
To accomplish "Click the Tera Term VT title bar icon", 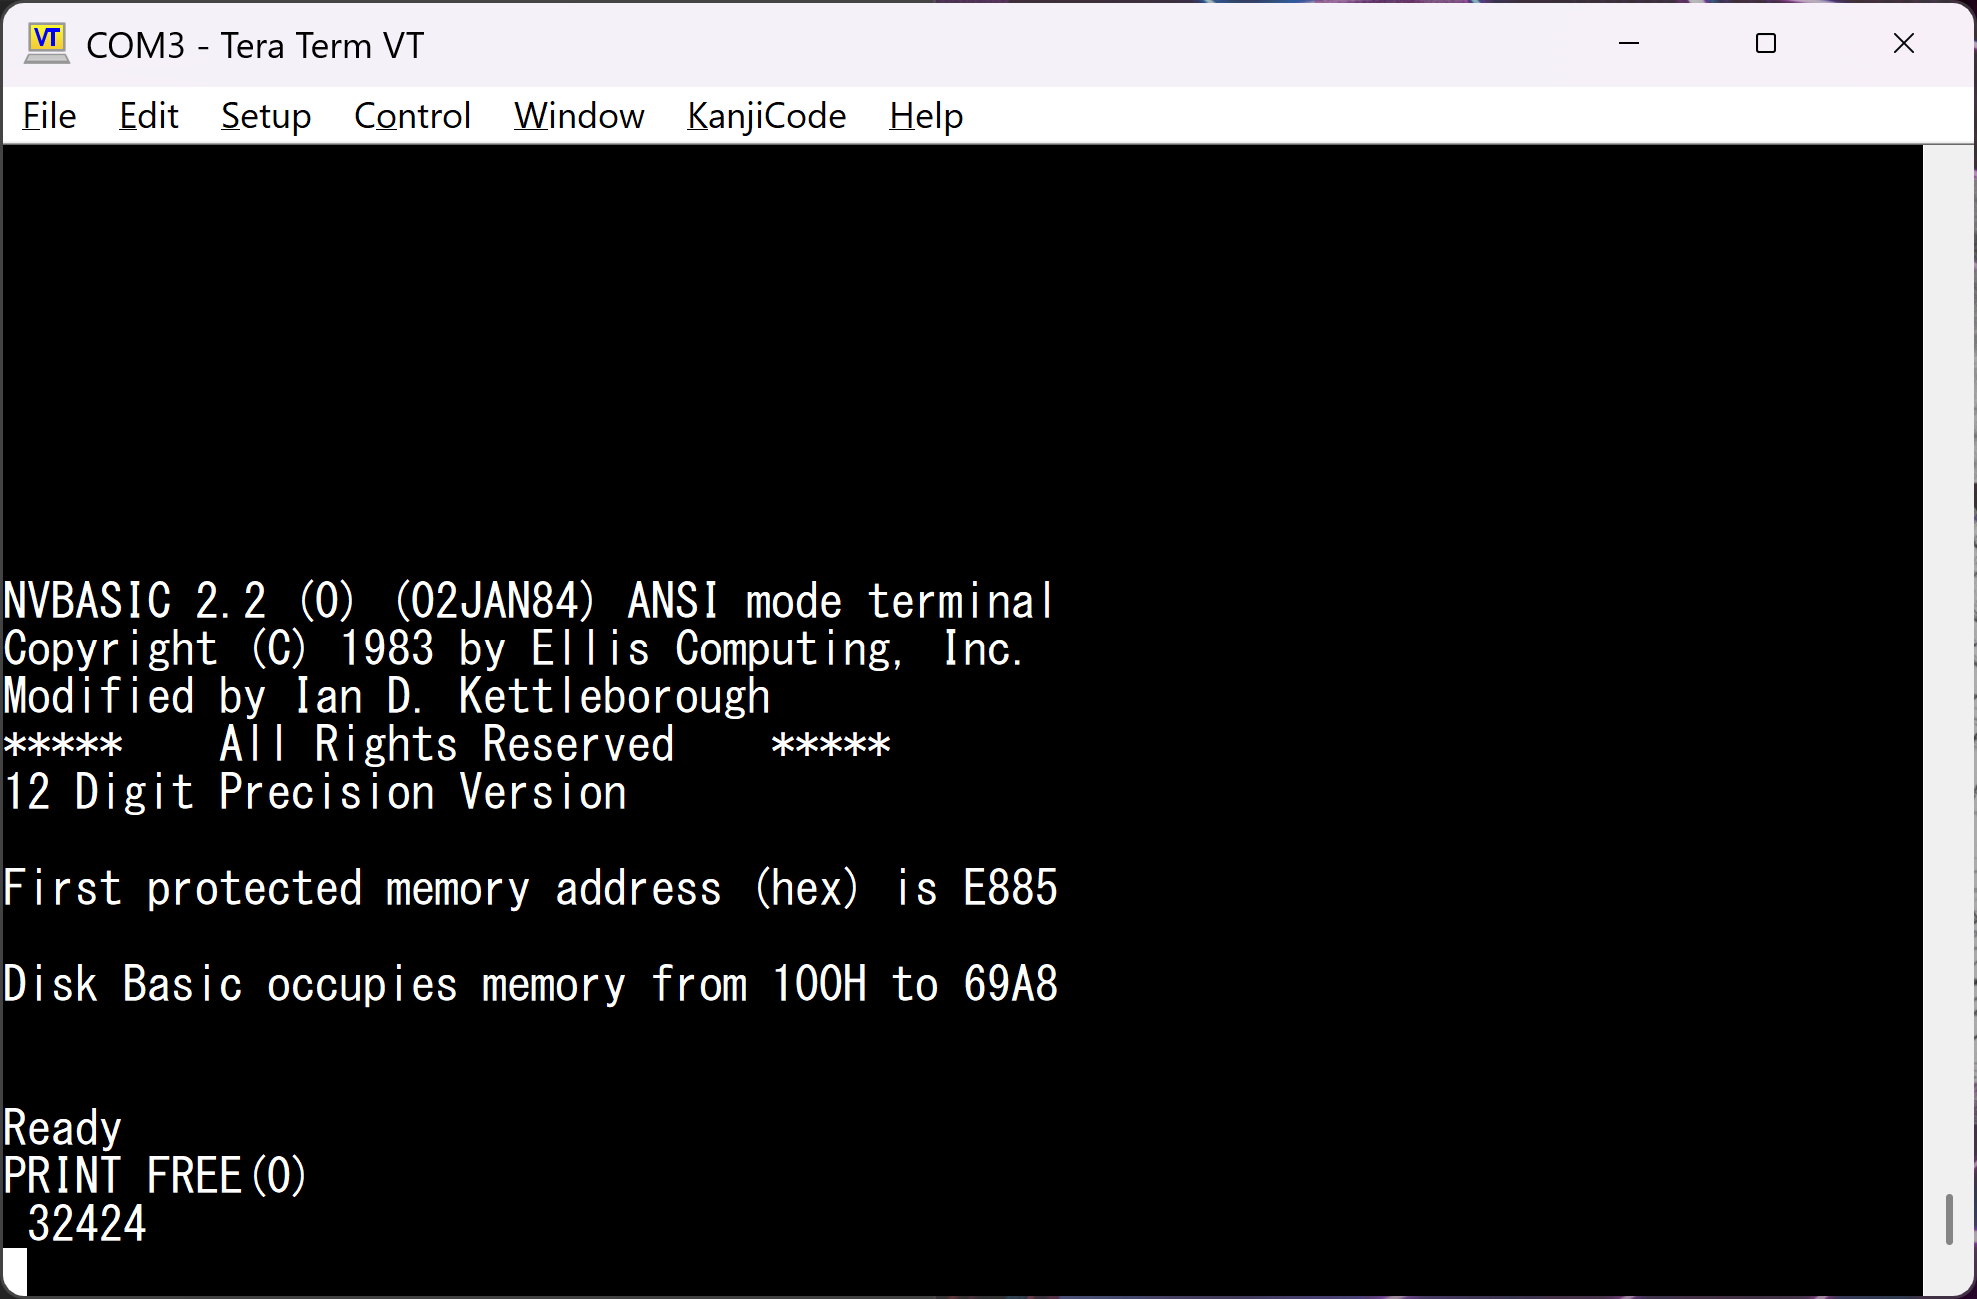I will (47, 43).
